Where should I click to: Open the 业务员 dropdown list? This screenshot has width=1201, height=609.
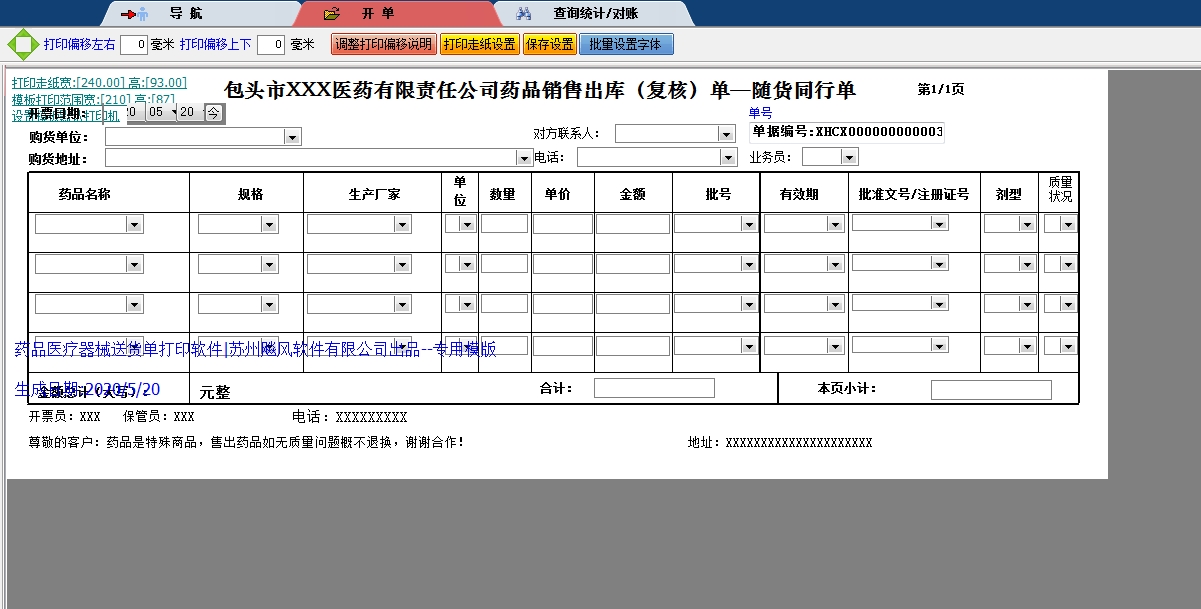coord(849,157)
